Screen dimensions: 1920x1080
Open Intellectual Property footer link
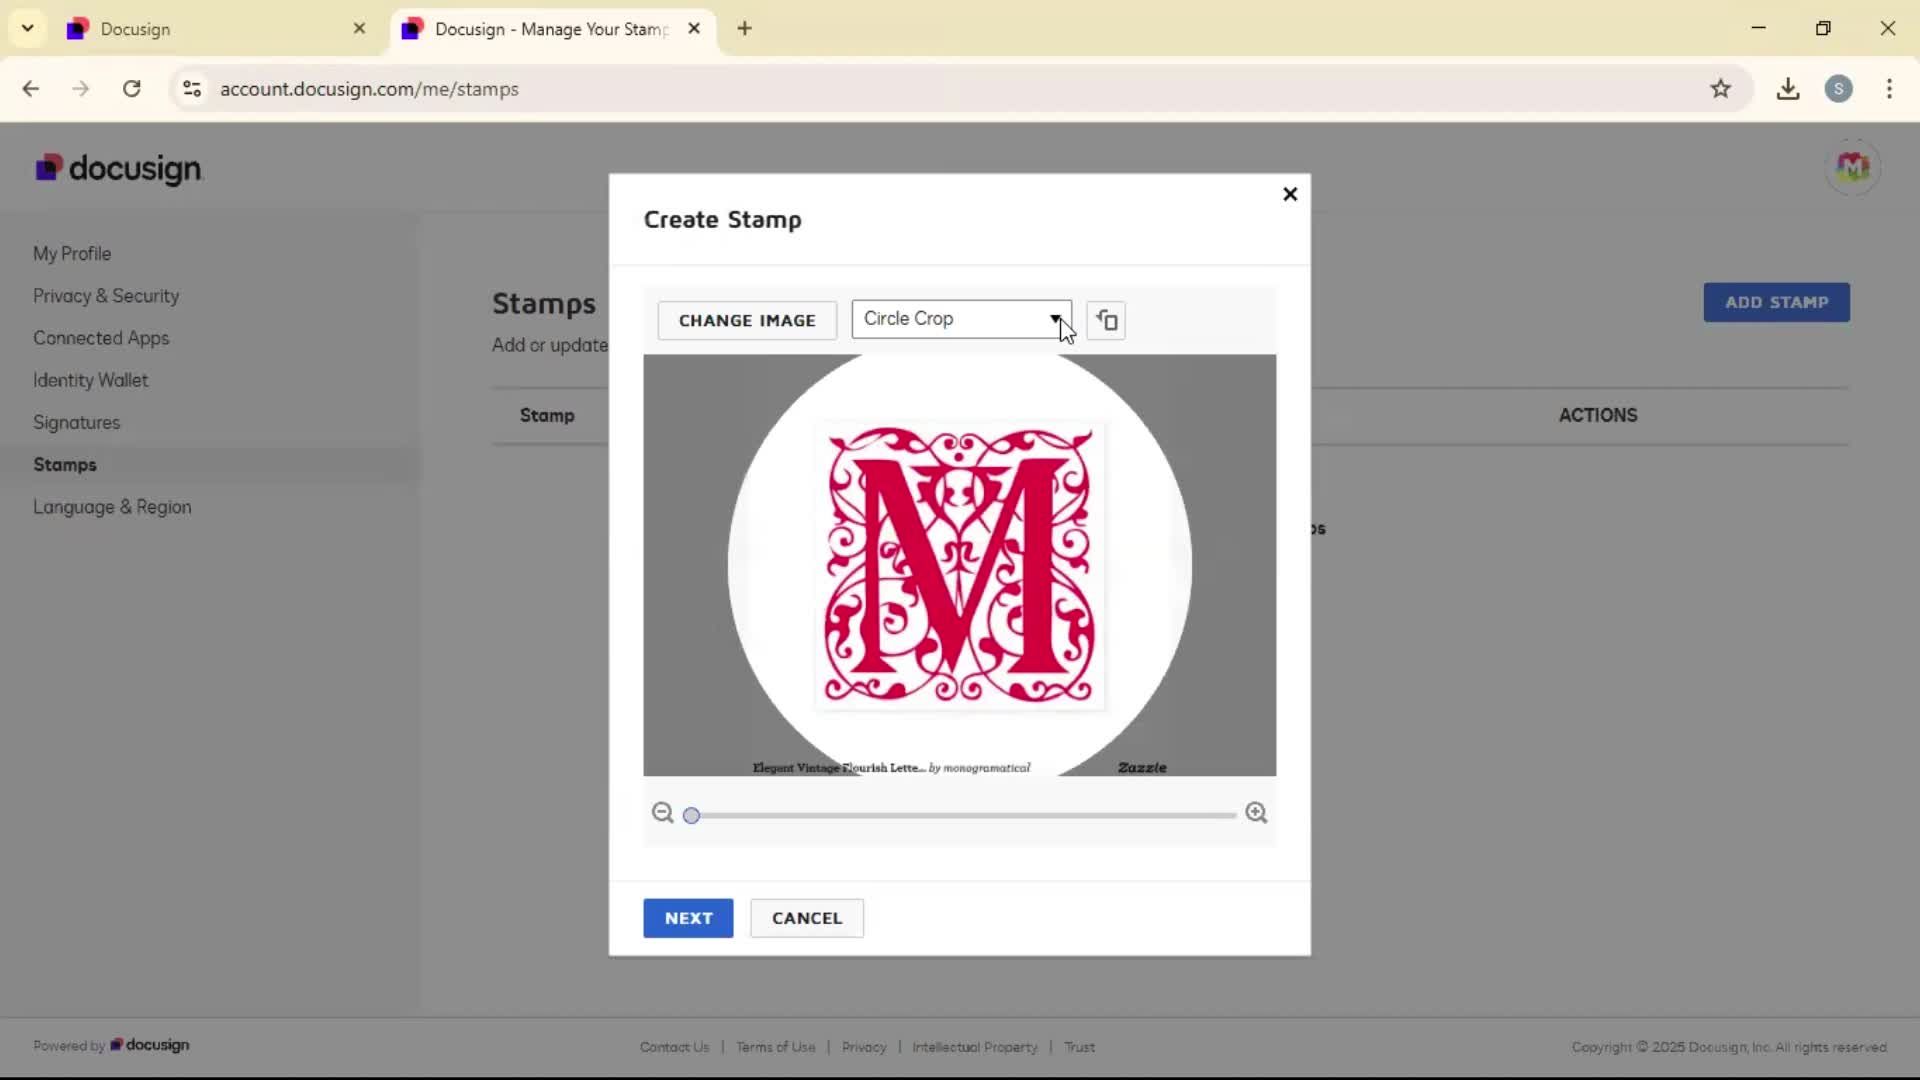click(975, 1047)
